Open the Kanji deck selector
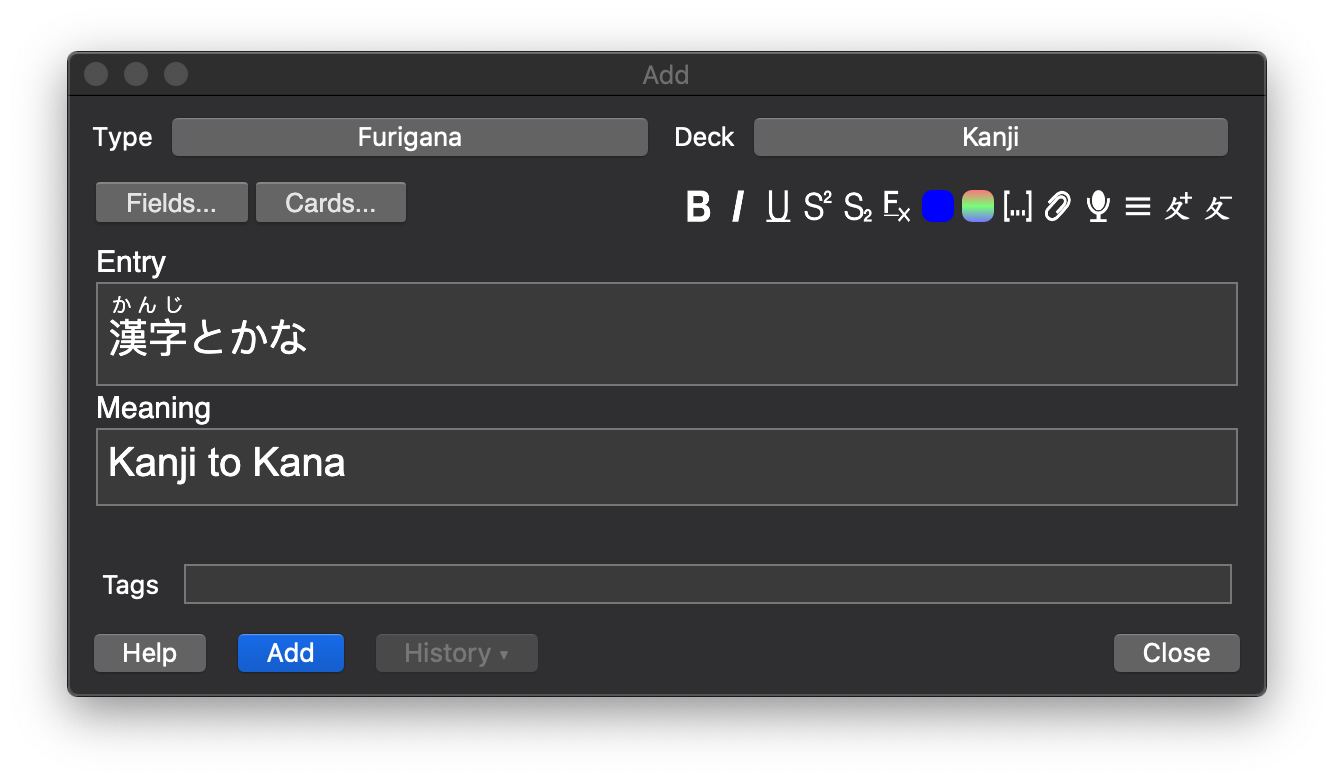 click(x=990, y=137)
